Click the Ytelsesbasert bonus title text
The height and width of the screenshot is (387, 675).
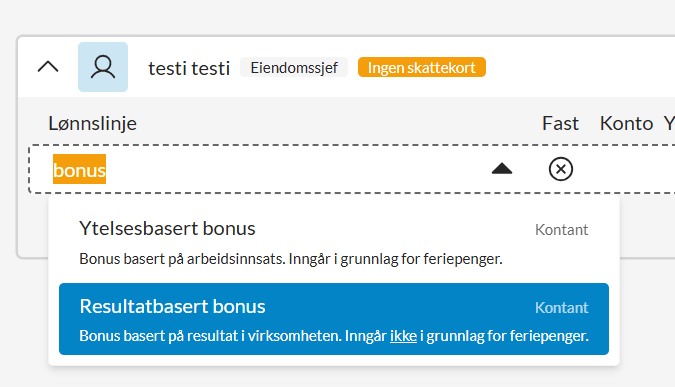pyautogui.click(x=167, y=229)
